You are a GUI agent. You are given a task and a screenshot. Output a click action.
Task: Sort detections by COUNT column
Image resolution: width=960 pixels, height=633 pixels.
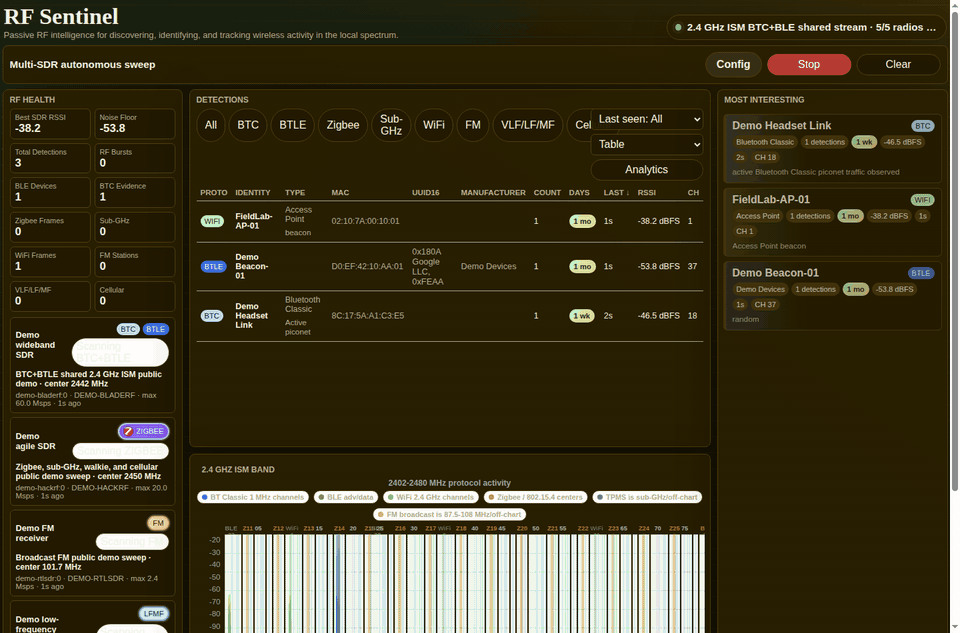(x=547, y=192)
